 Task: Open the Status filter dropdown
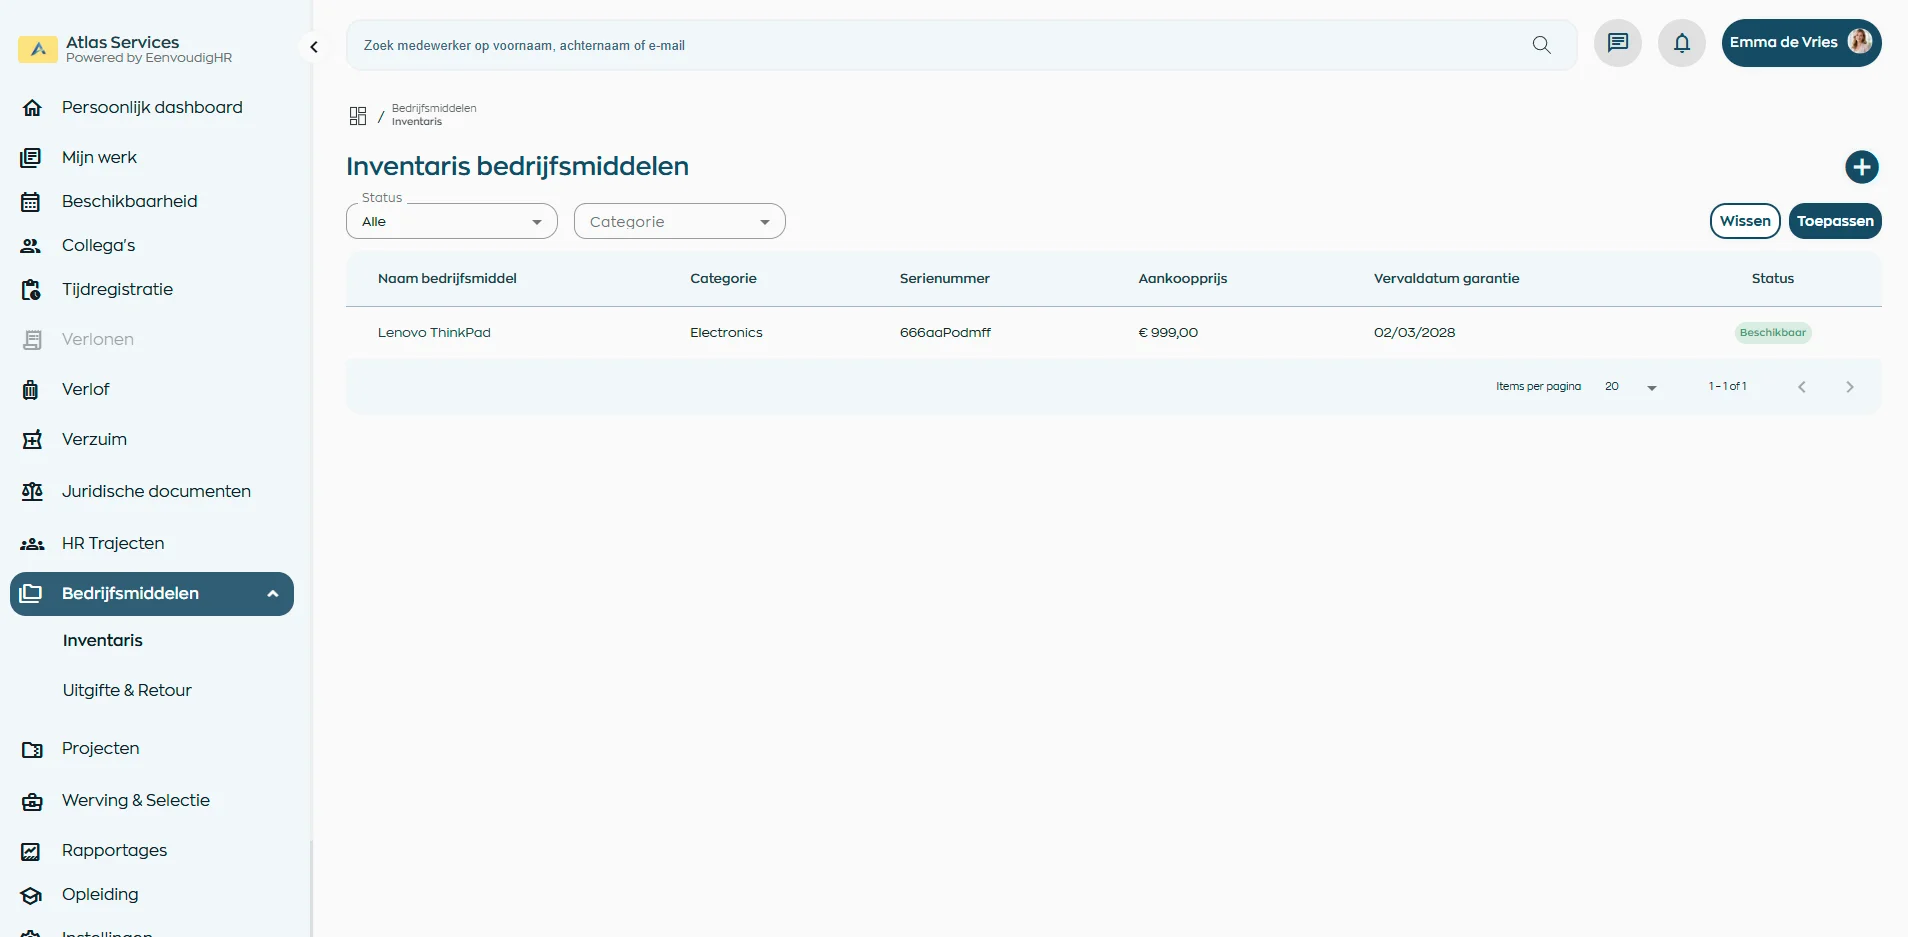tap(452, 221)
